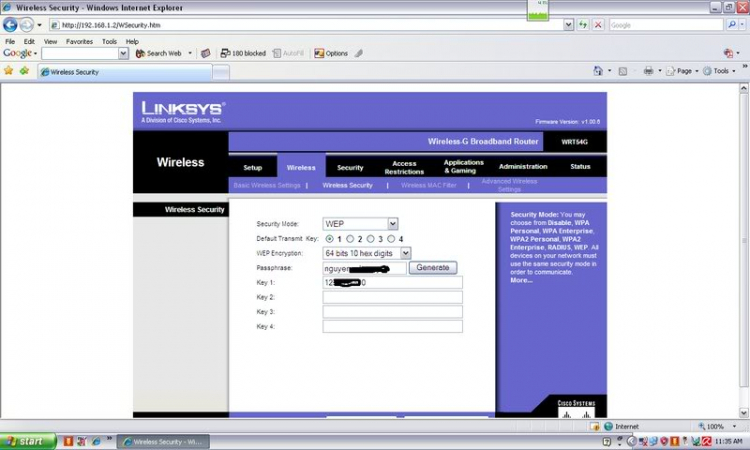Viewport: 750px width, 450px height.
Task: Open Google toolbar Options
Action: tap(331, 53)
